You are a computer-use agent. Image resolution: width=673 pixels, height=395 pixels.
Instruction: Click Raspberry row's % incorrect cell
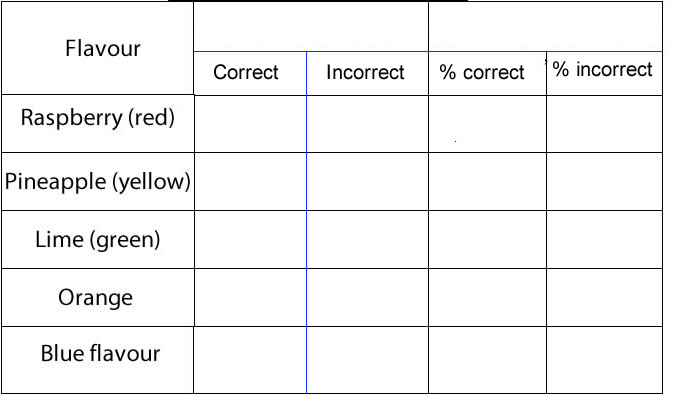(604, 124)
